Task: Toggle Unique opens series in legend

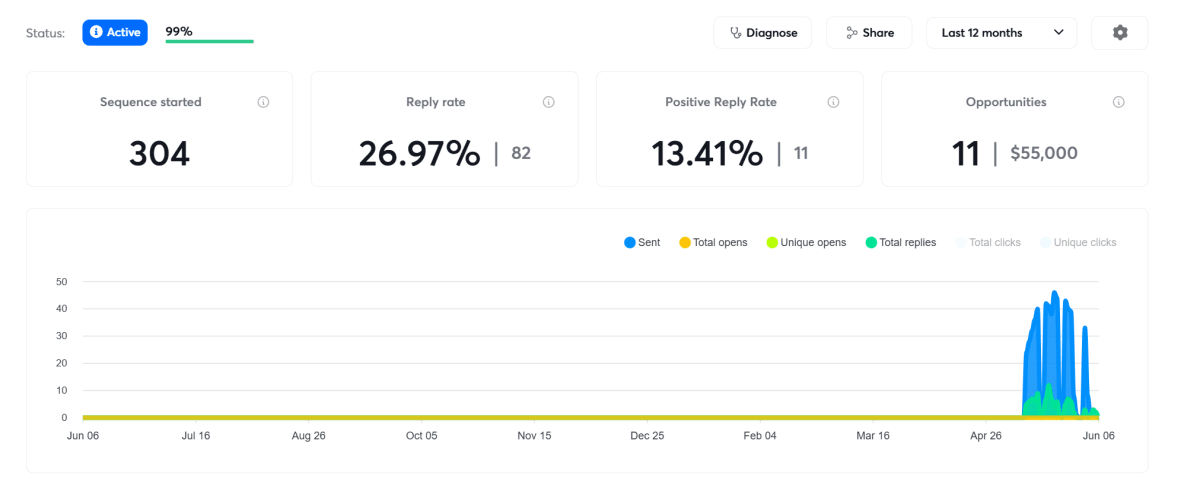Action: click(806, 243)
